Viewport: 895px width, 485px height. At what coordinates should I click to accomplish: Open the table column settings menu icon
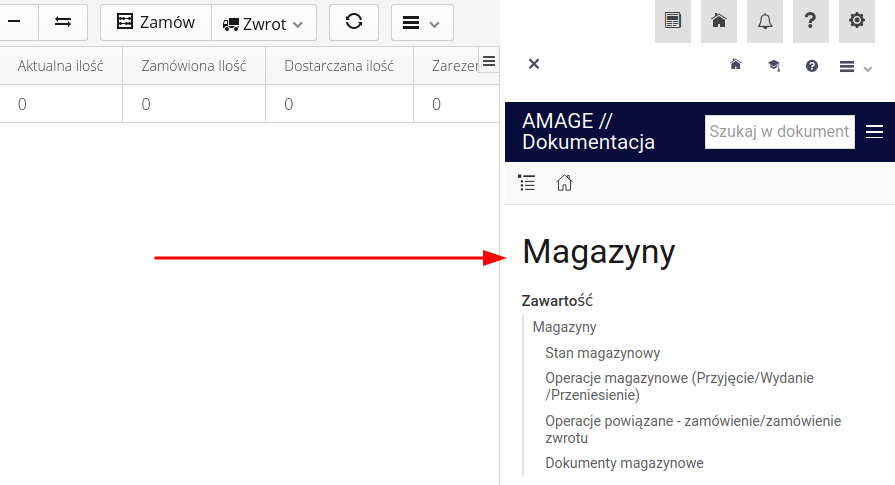click(489, 62)
